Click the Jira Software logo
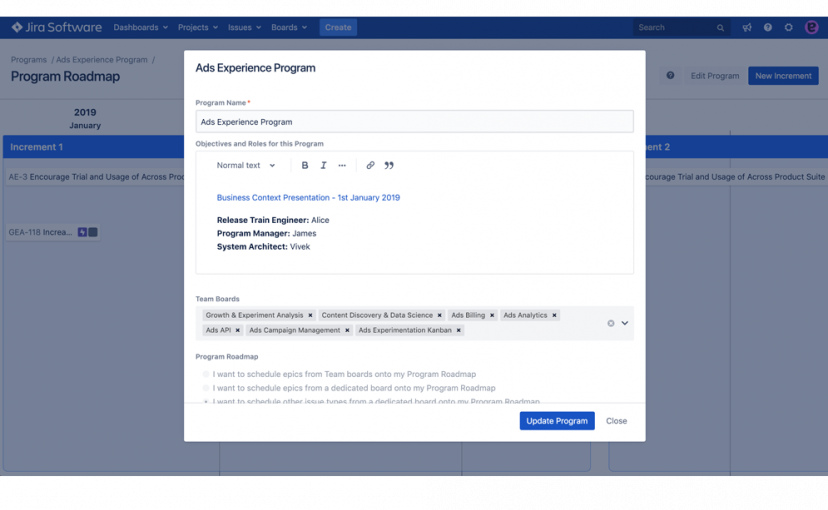This screenshot has width=828, height=510. (x=57, y=27)
